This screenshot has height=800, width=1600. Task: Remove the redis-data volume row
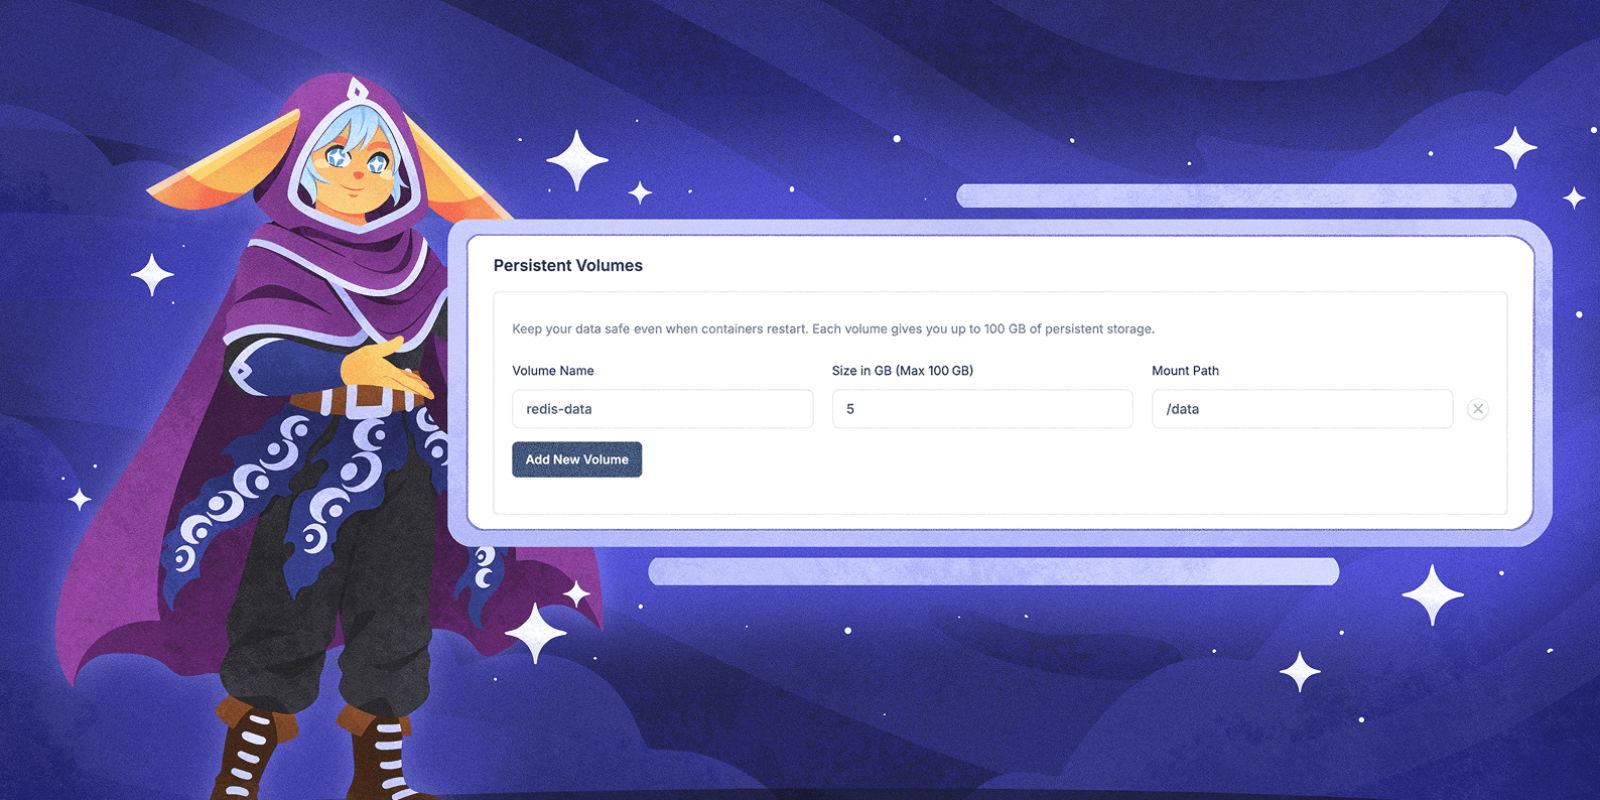(x=1477, y=409)
